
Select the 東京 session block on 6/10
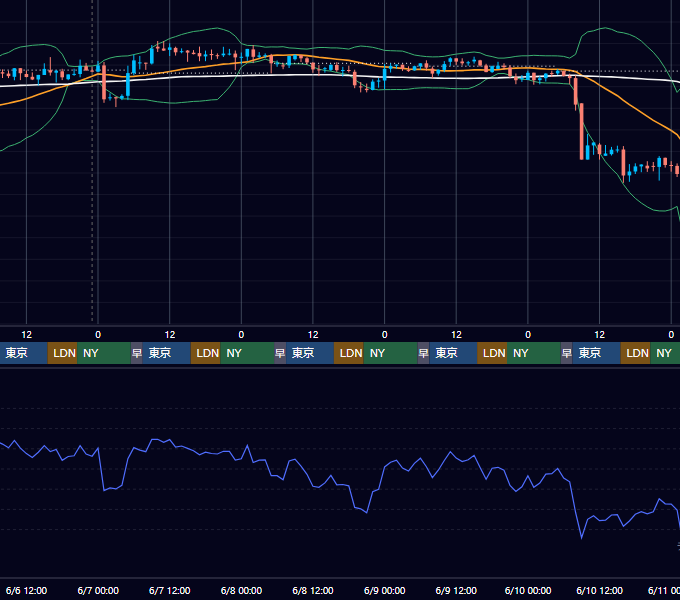tap(596, 353)
